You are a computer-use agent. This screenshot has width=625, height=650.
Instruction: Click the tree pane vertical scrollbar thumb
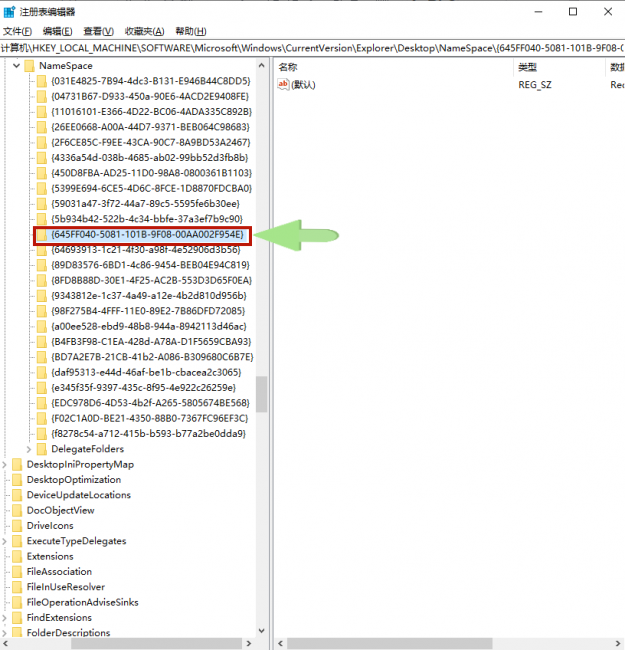tap(262, 394)
